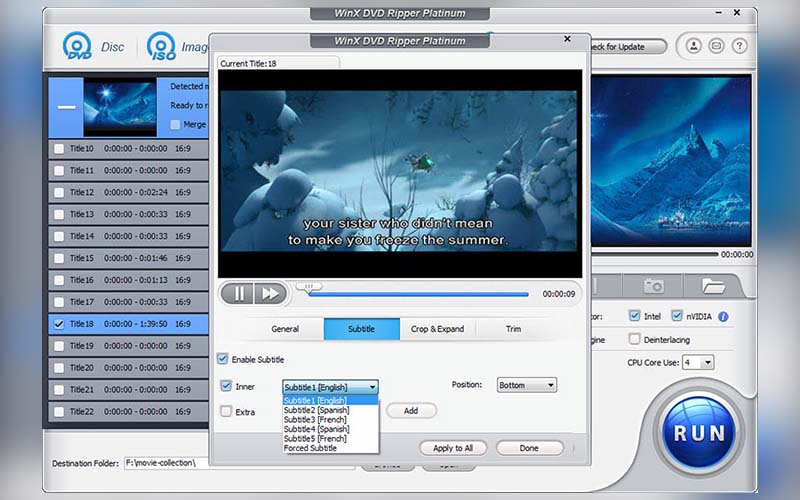Select the Title21 row
This screenshot has height=500, width=800.
point(129,390)
